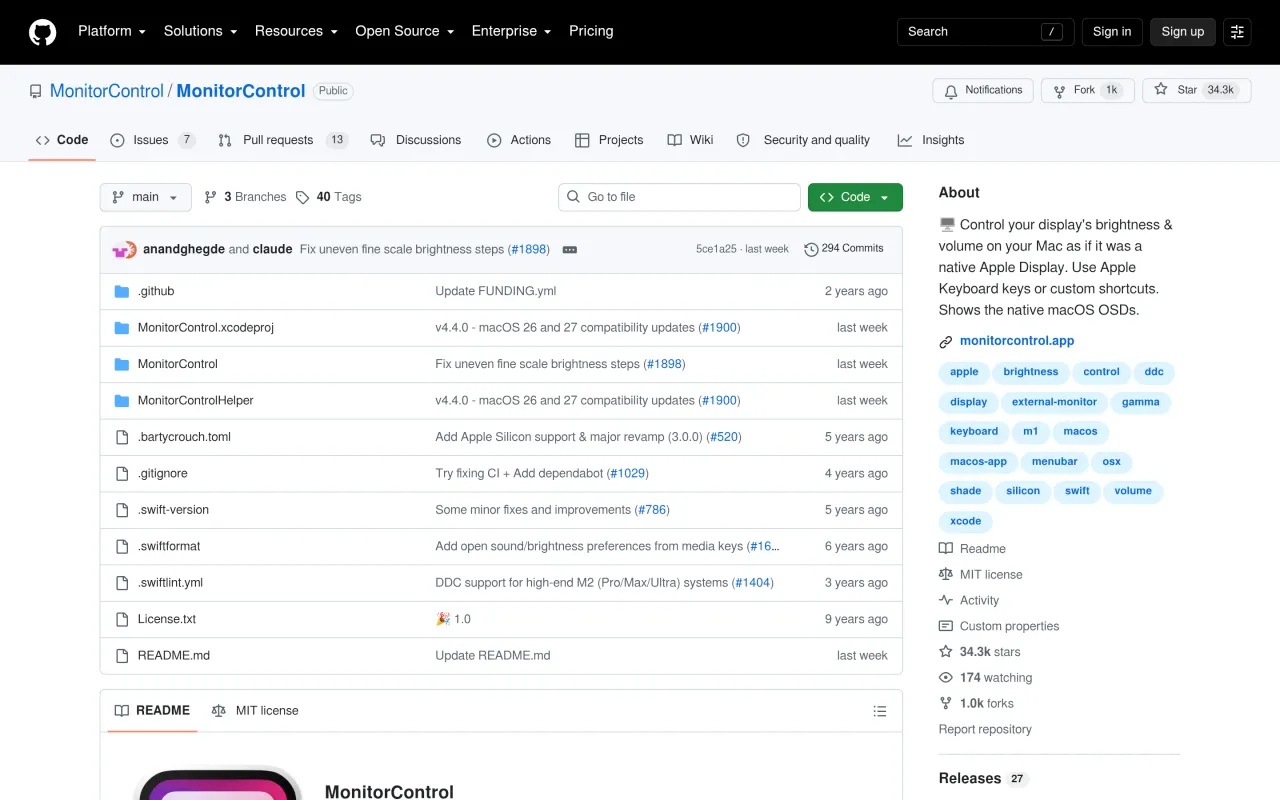Open the main branch dropdown
The width and height of the screenshot is (1280, 800).
pyautogui.click(x=145, y=197)
